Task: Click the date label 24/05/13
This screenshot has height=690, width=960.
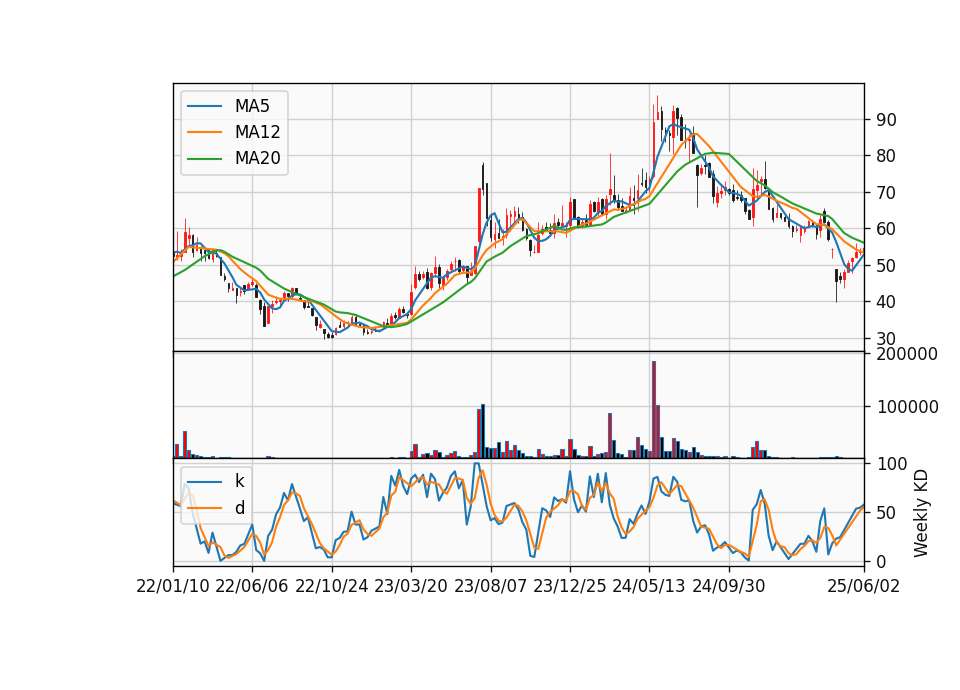Action: [x=649, y=586]
